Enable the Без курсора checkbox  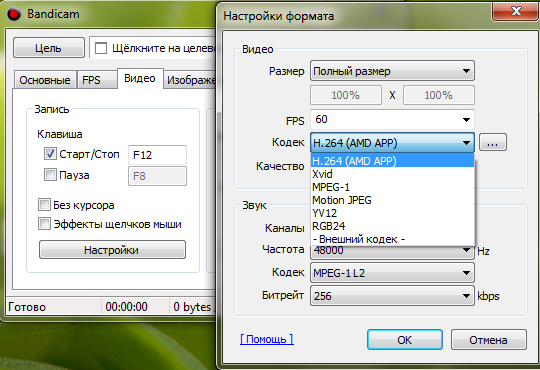(44, 205)
